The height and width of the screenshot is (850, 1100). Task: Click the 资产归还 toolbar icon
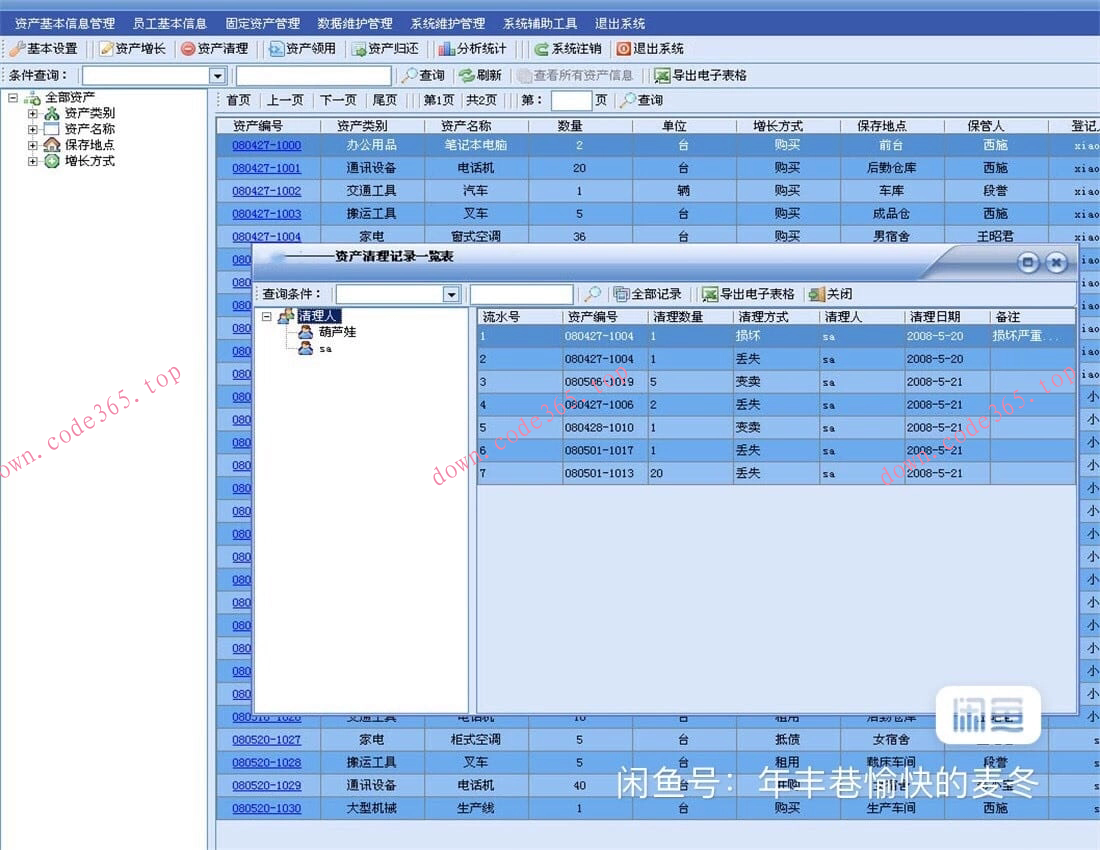tap(359, 48)
